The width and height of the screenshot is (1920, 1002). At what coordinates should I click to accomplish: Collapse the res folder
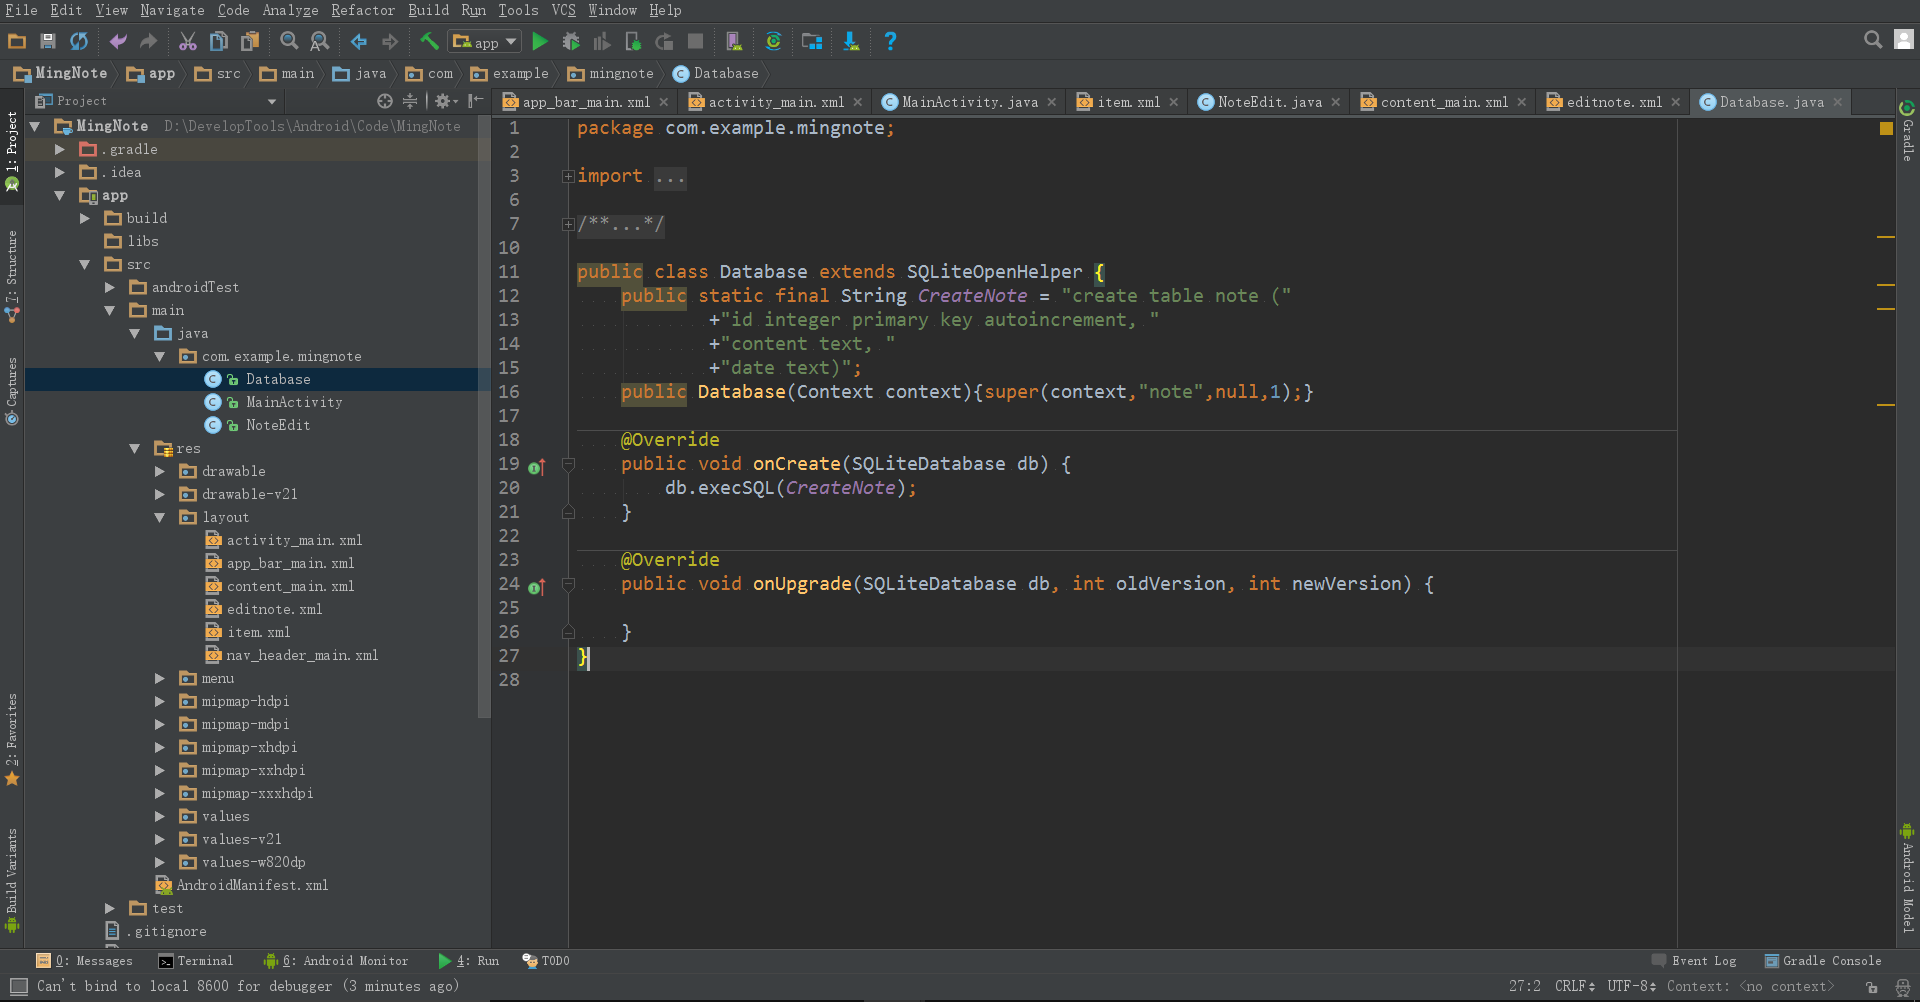click(x=135, y=448)
